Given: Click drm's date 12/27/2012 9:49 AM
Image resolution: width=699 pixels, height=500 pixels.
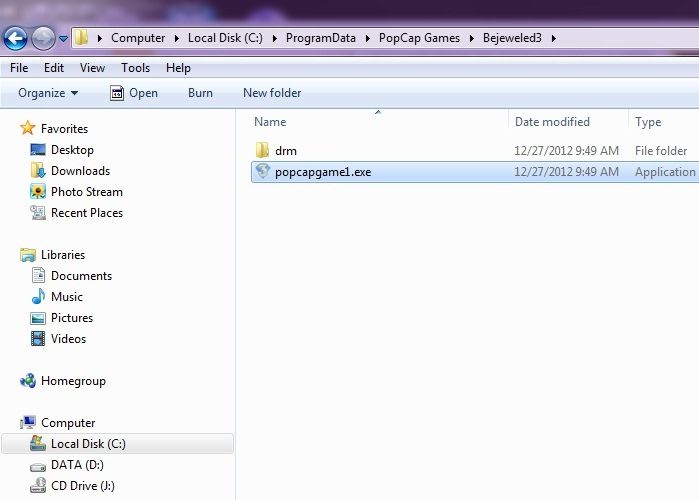Looking at the screenshot, I should tap(566, 151).
